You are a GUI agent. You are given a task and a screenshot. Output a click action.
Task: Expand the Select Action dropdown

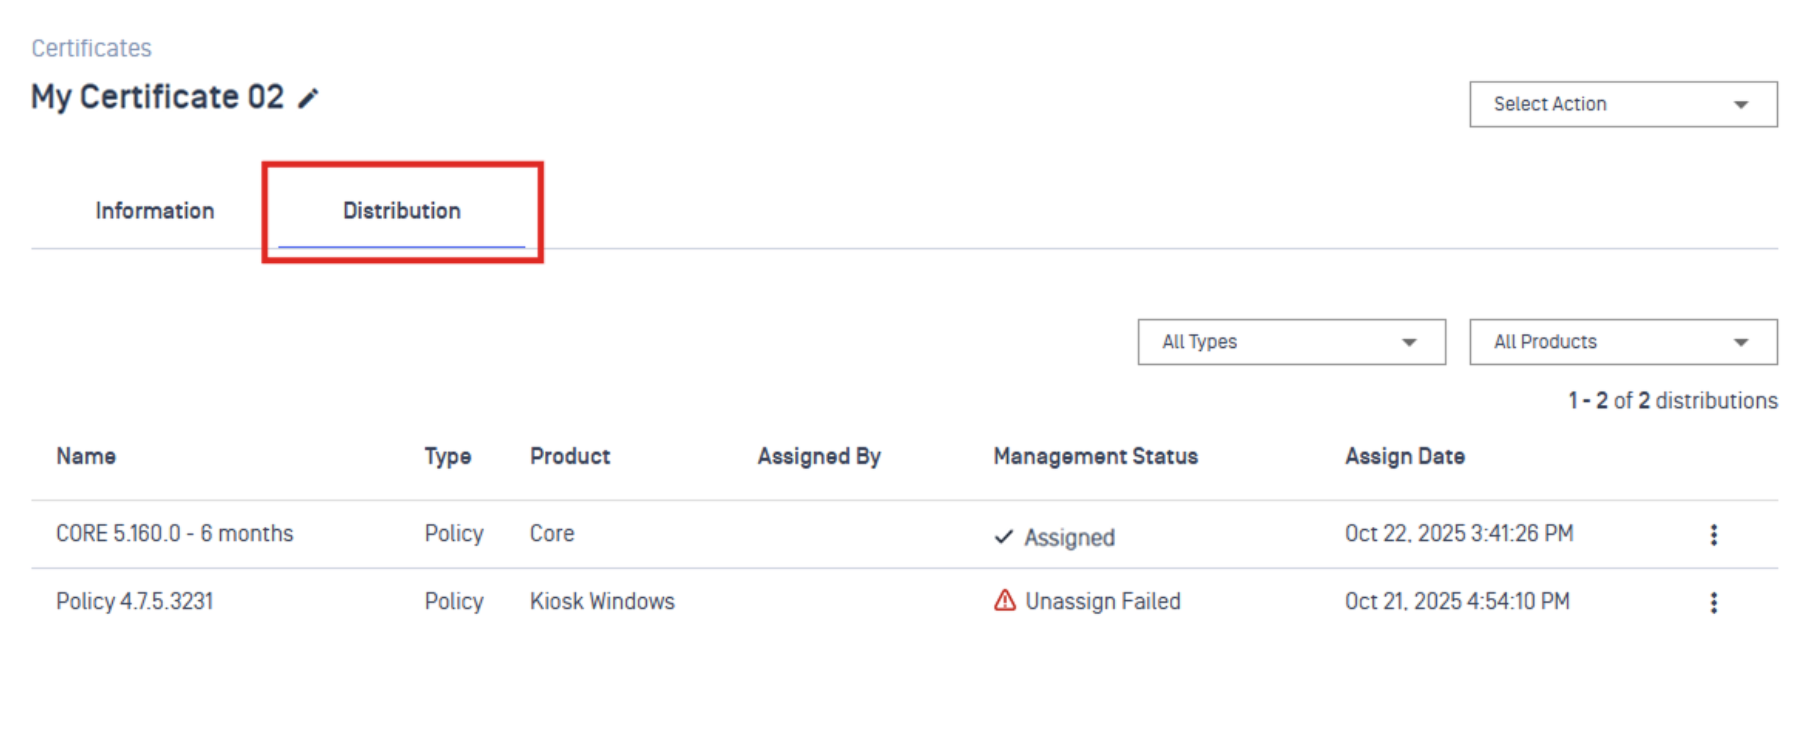point(1623,104)
